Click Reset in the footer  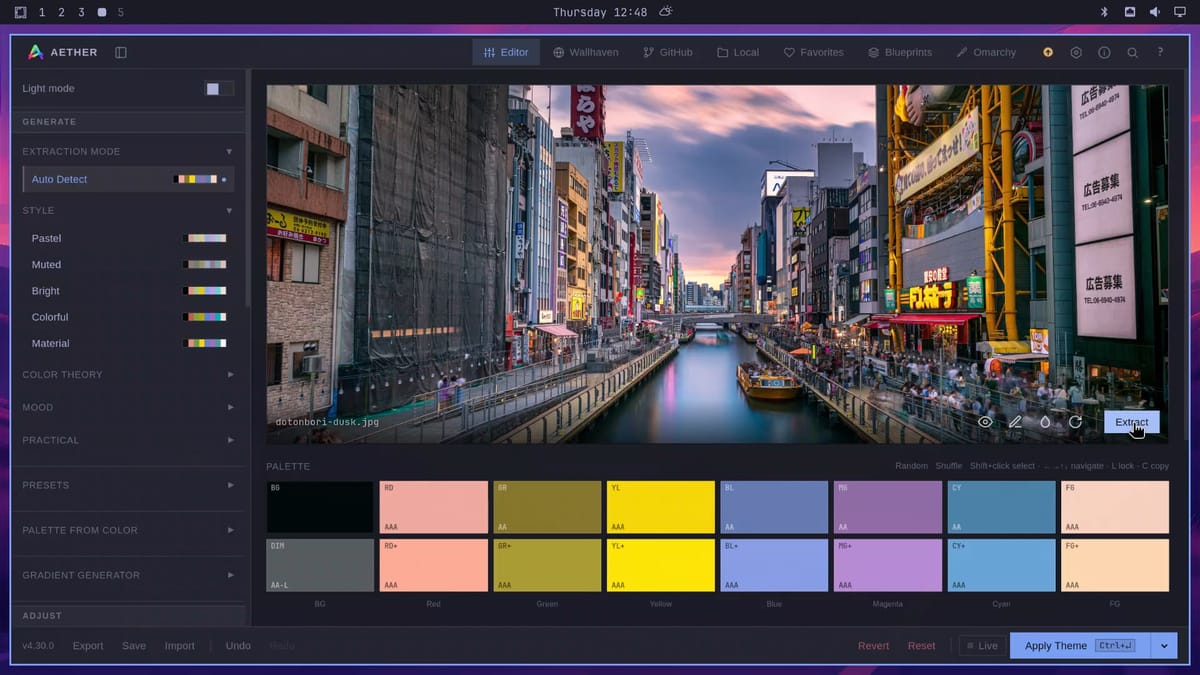pyautogui.click(x=921, y=646)
